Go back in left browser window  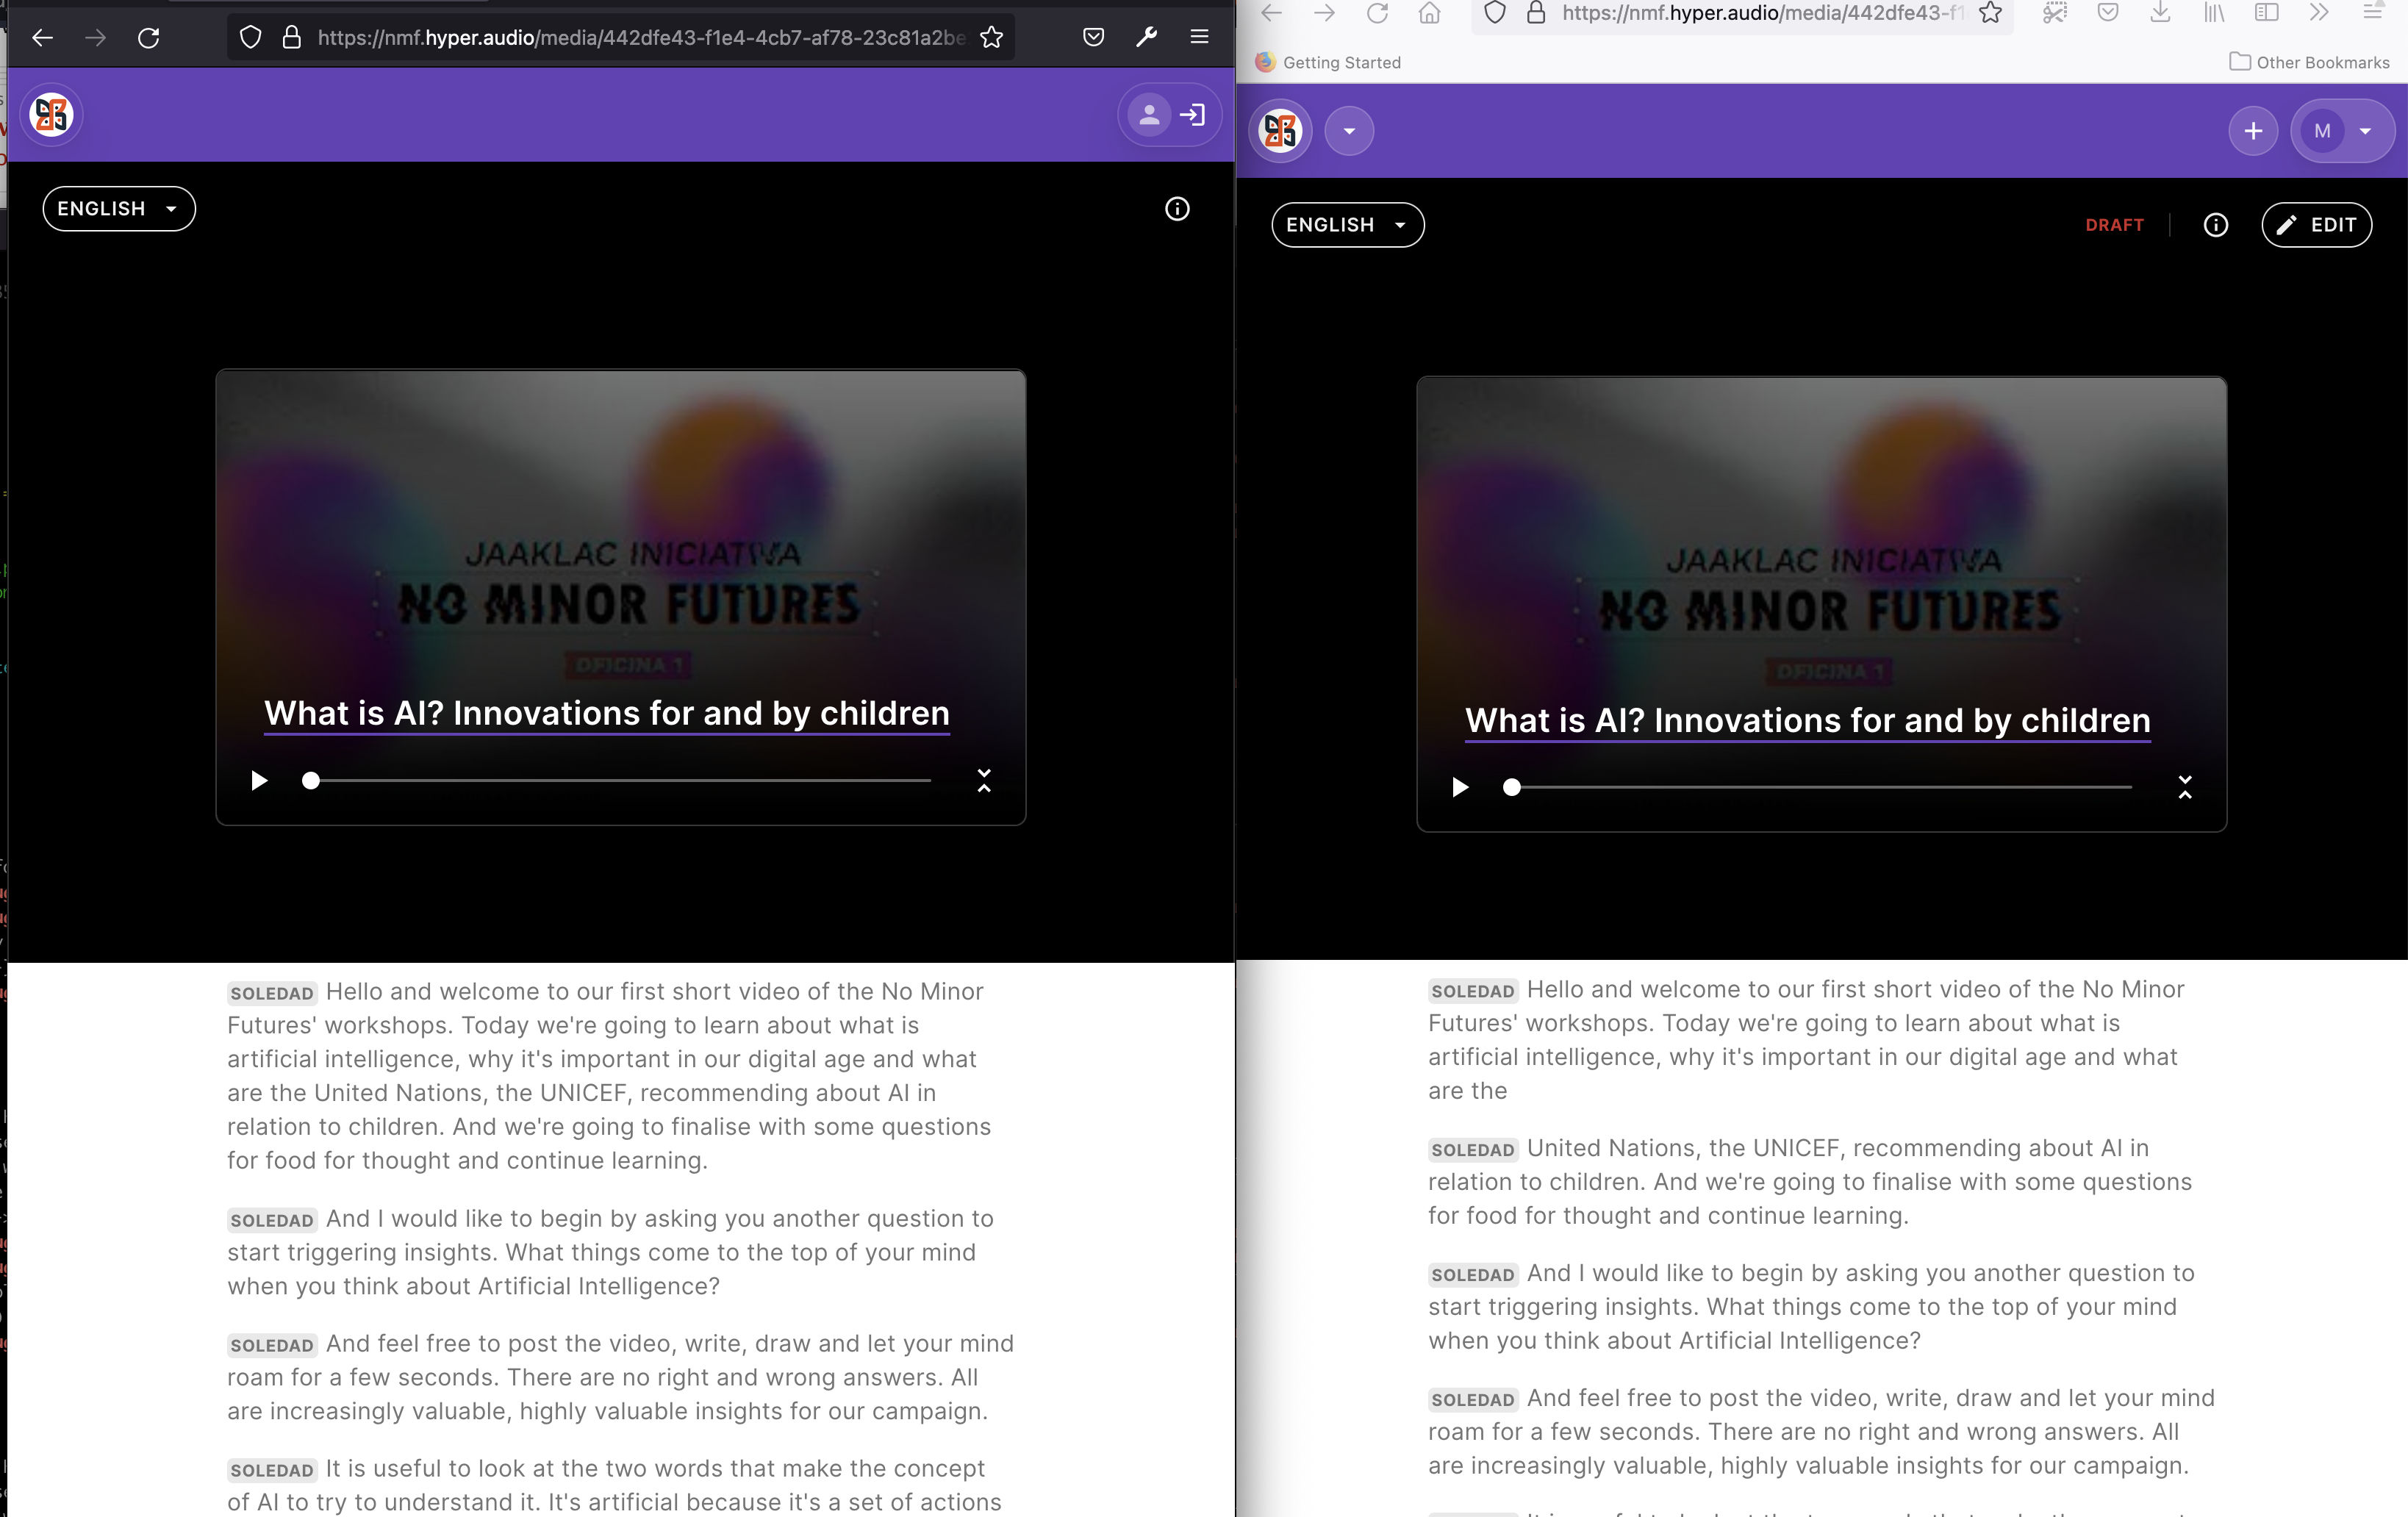[x=42, y=38]
